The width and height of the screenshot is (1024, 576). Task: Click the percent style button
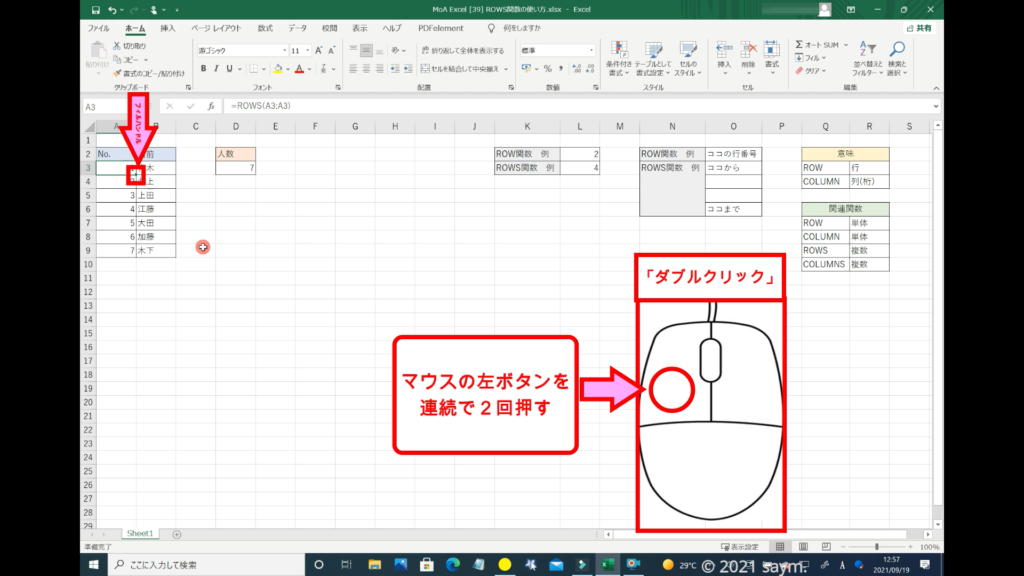tap(547, 69)
